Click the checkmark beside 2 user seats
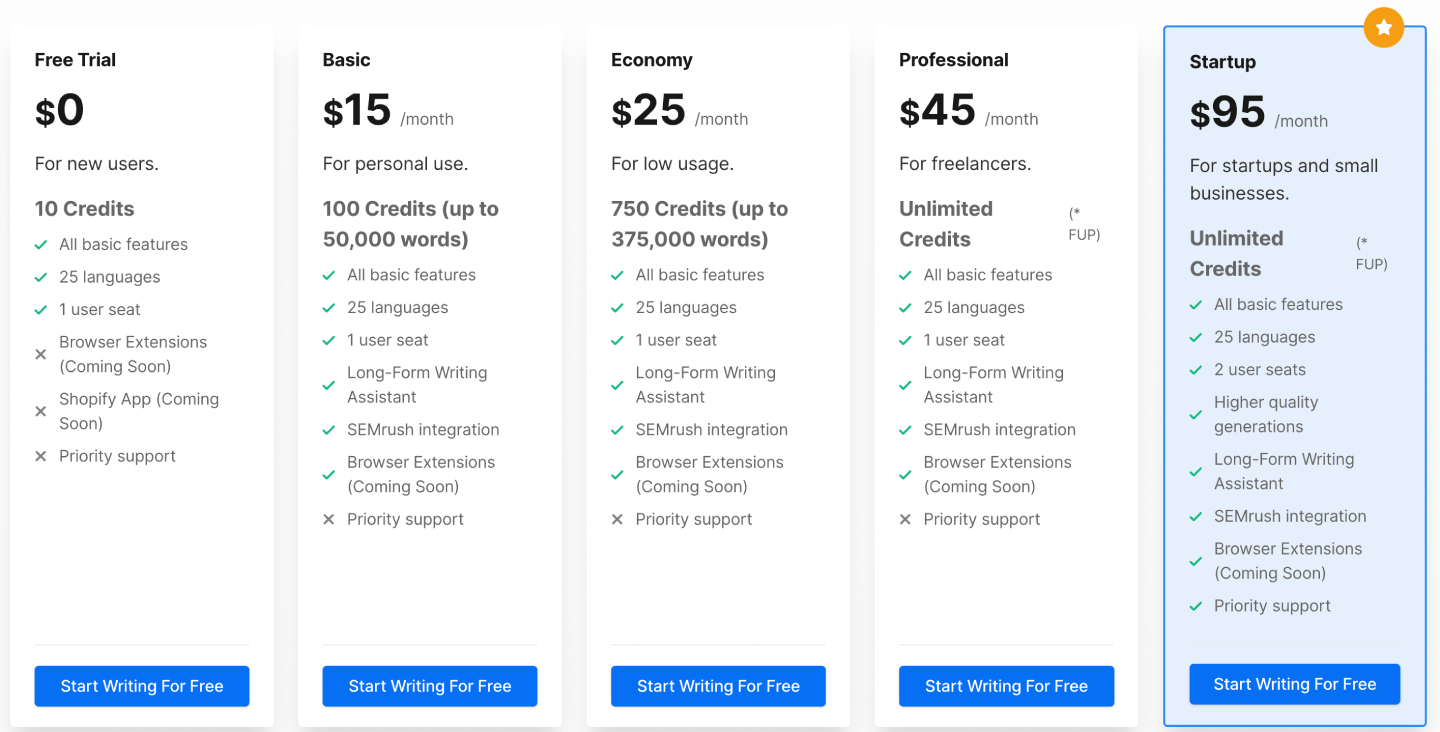This screenshot has width=1440, height=732. tap(1196, 370)
